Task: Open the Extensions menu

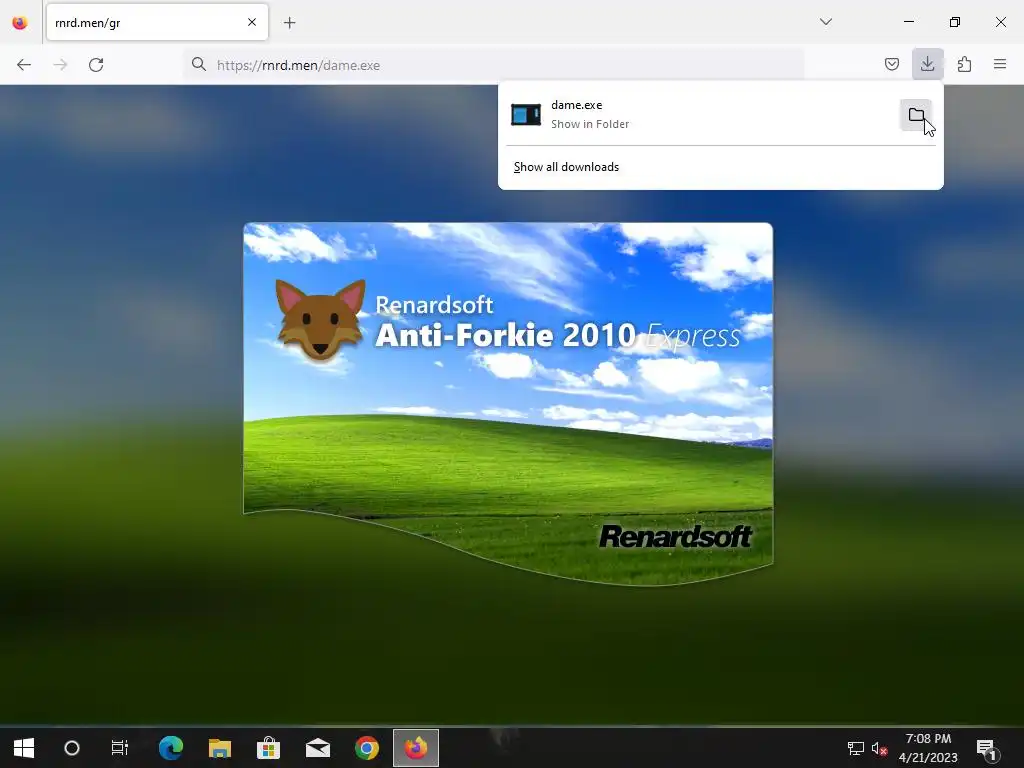Action: [964, 64]
